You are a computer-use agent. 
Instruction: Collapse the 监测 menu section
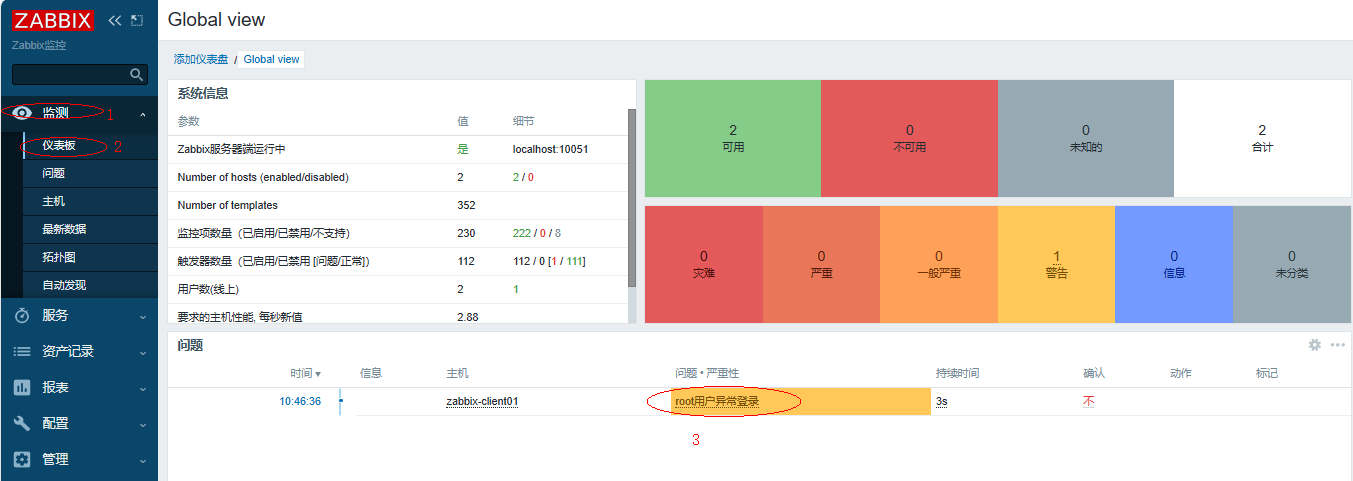pos(142,114)
